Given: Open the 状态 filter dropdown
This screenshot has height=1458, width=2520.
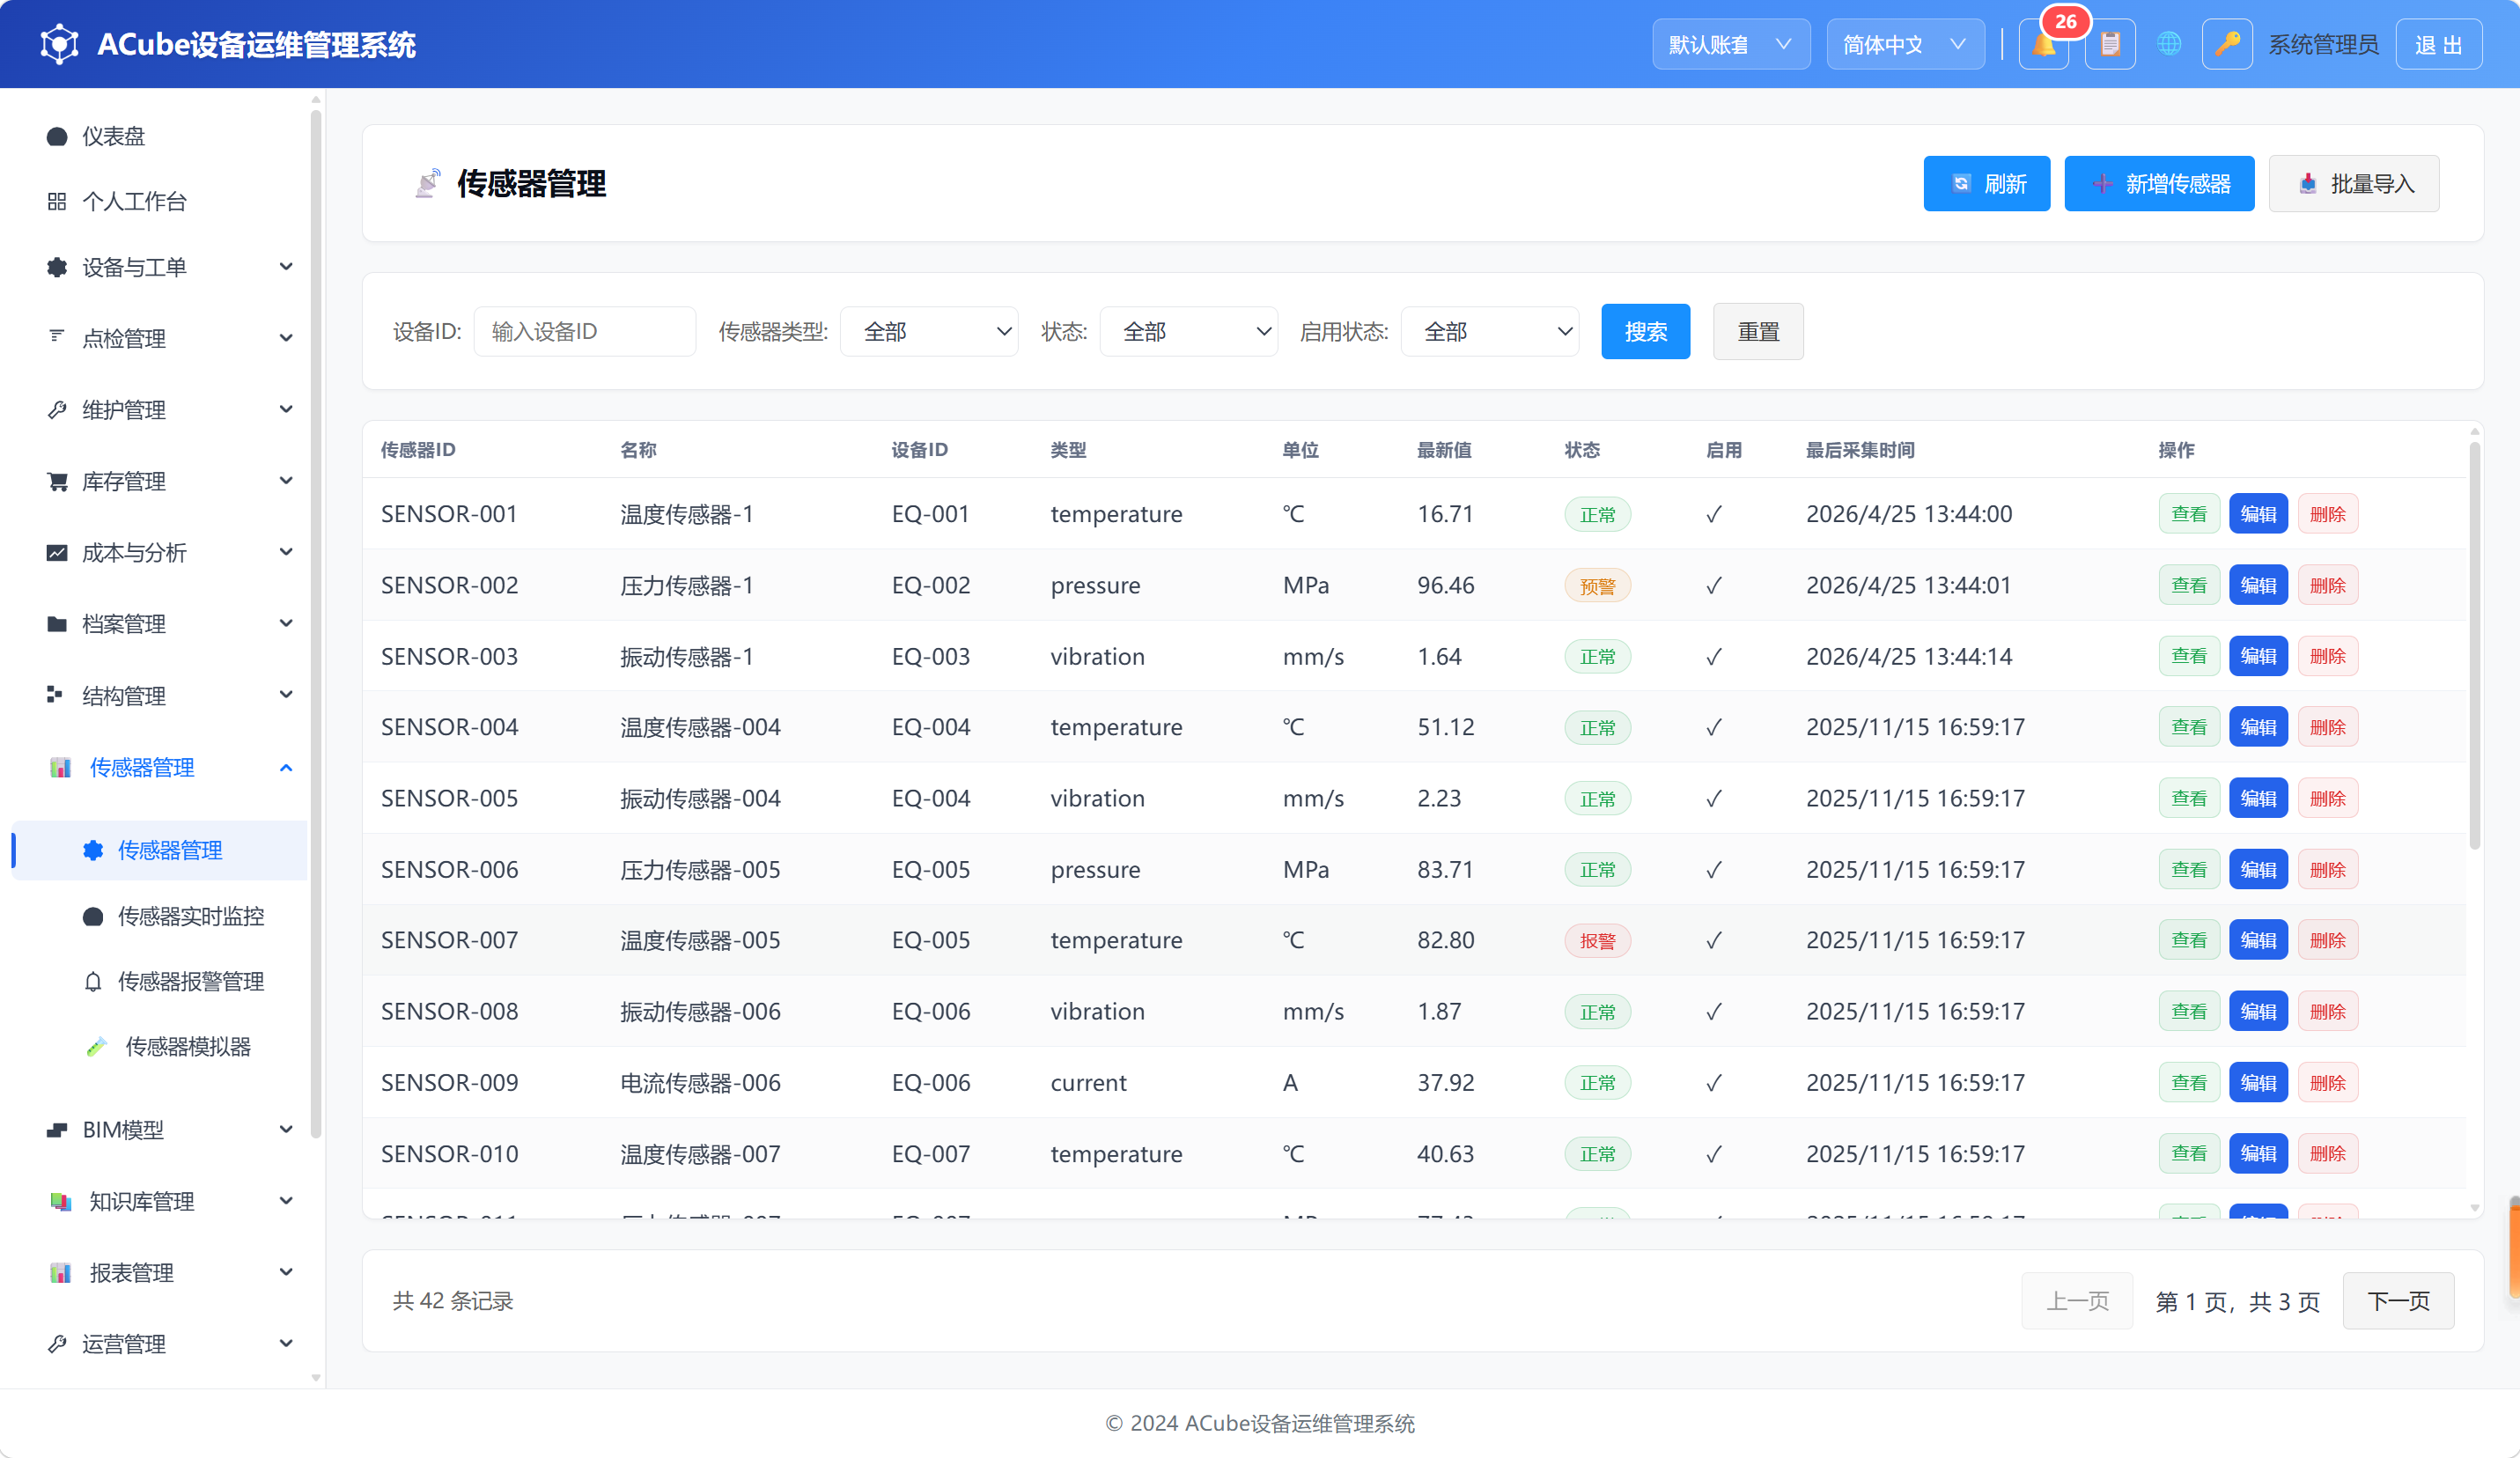Looking at the screenshot, I should [x=1189, y=332].
